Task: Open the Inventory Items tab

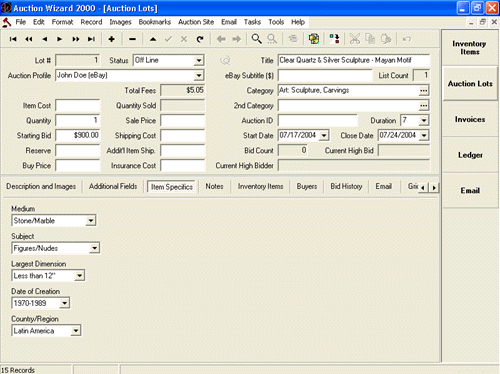Action: click(261, 186)
